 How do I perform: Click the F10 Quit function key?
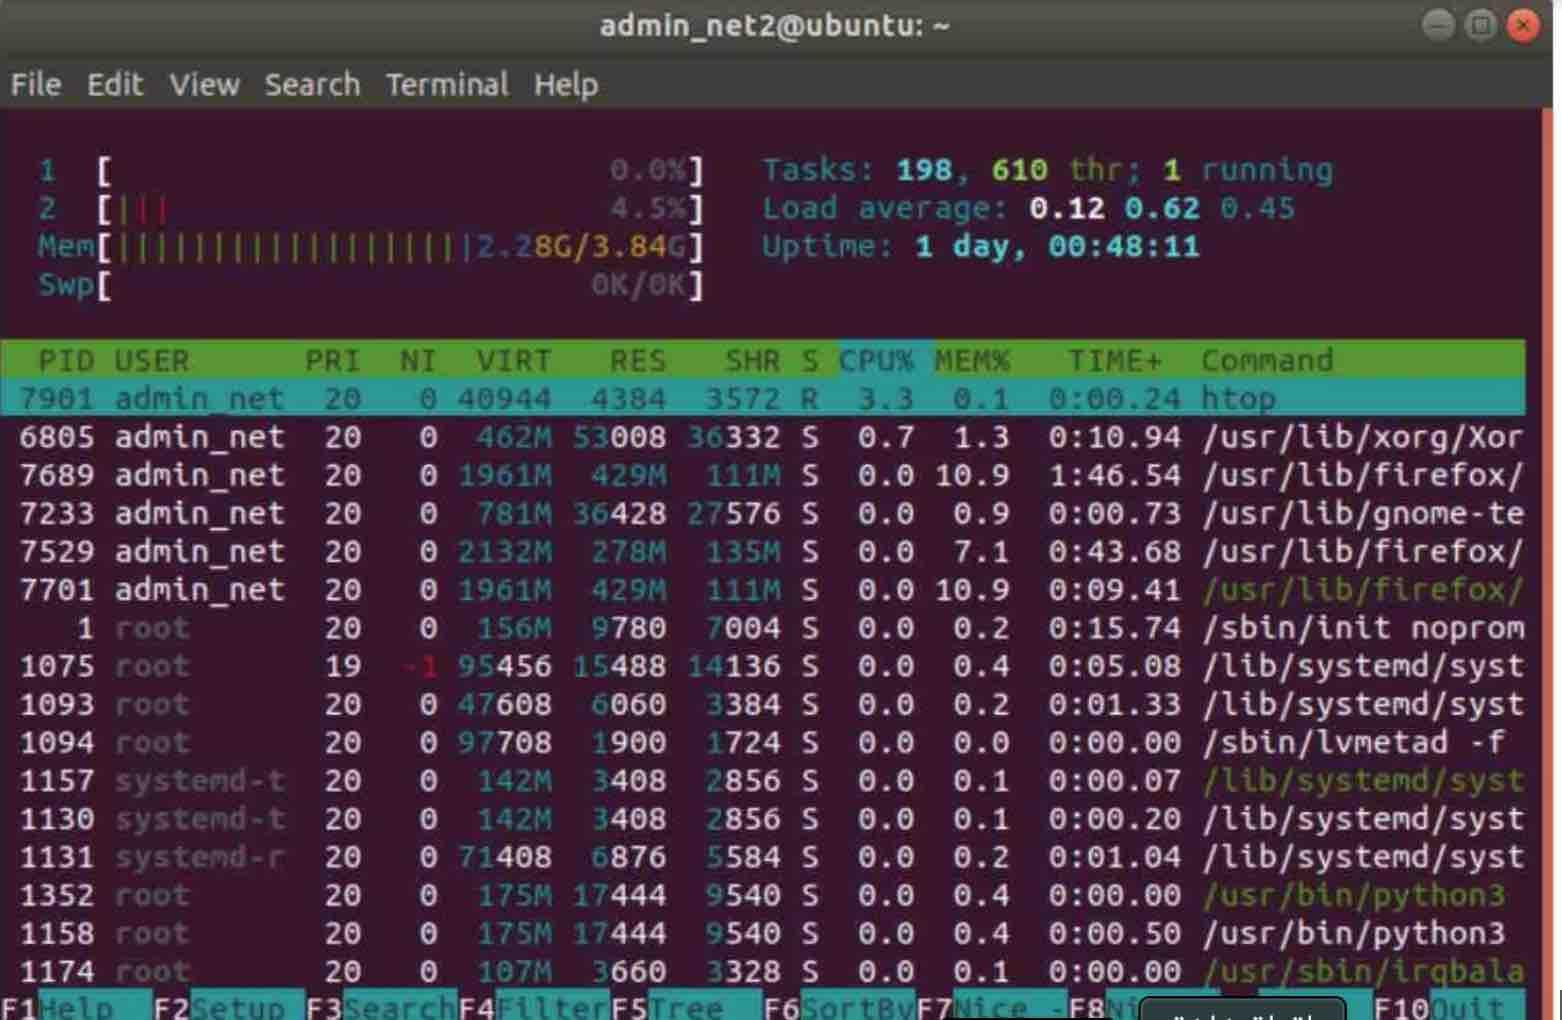pos(1449,1006)
